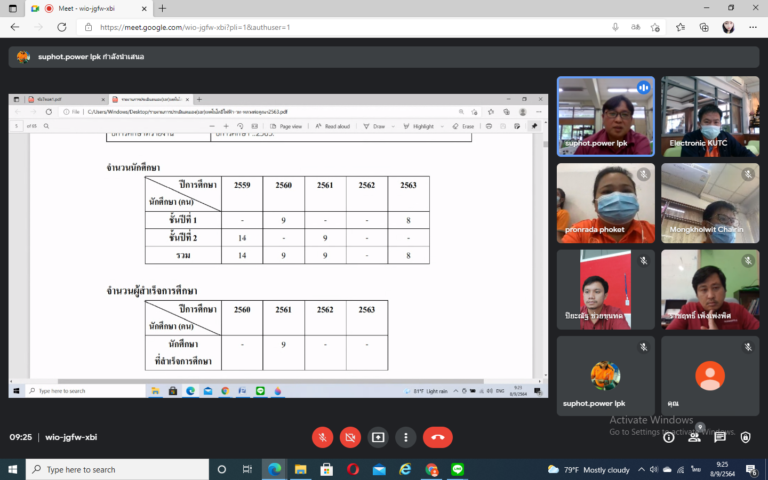Show the participants list

tap(694, 436)
